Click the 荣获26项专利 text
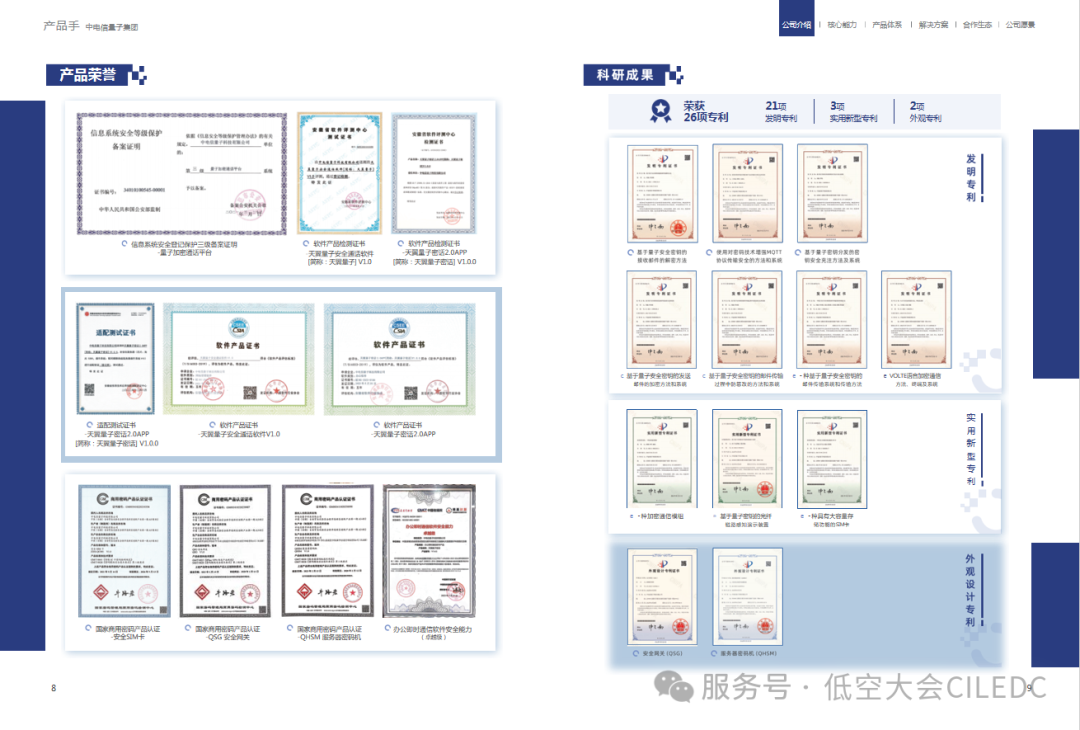The width and height of the screenshot is (1080, 730). coord(705,112)
